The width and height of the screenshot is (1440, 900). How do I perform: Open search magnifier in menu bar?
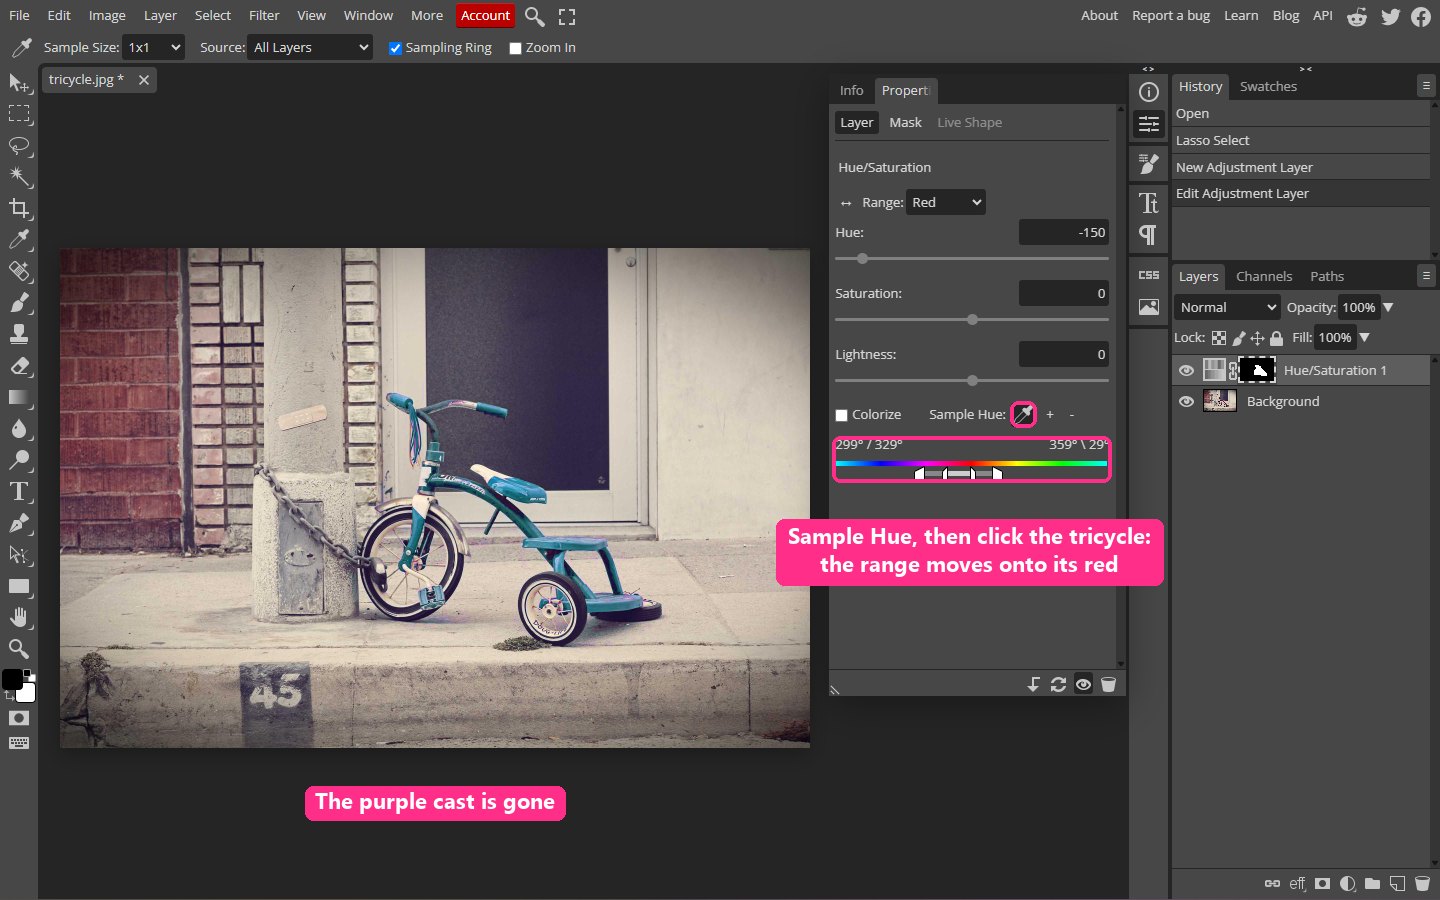535,16
